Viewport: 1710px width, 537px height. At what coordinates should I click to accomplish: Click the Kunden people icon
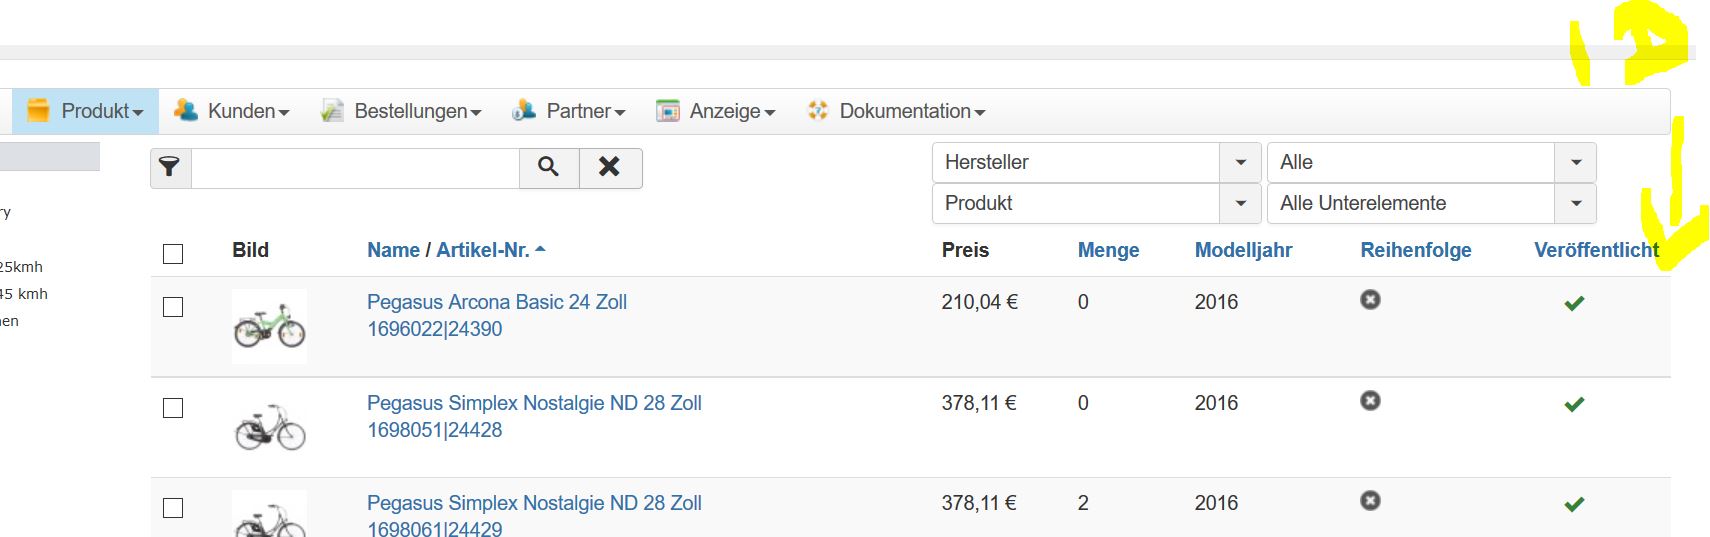186,111
